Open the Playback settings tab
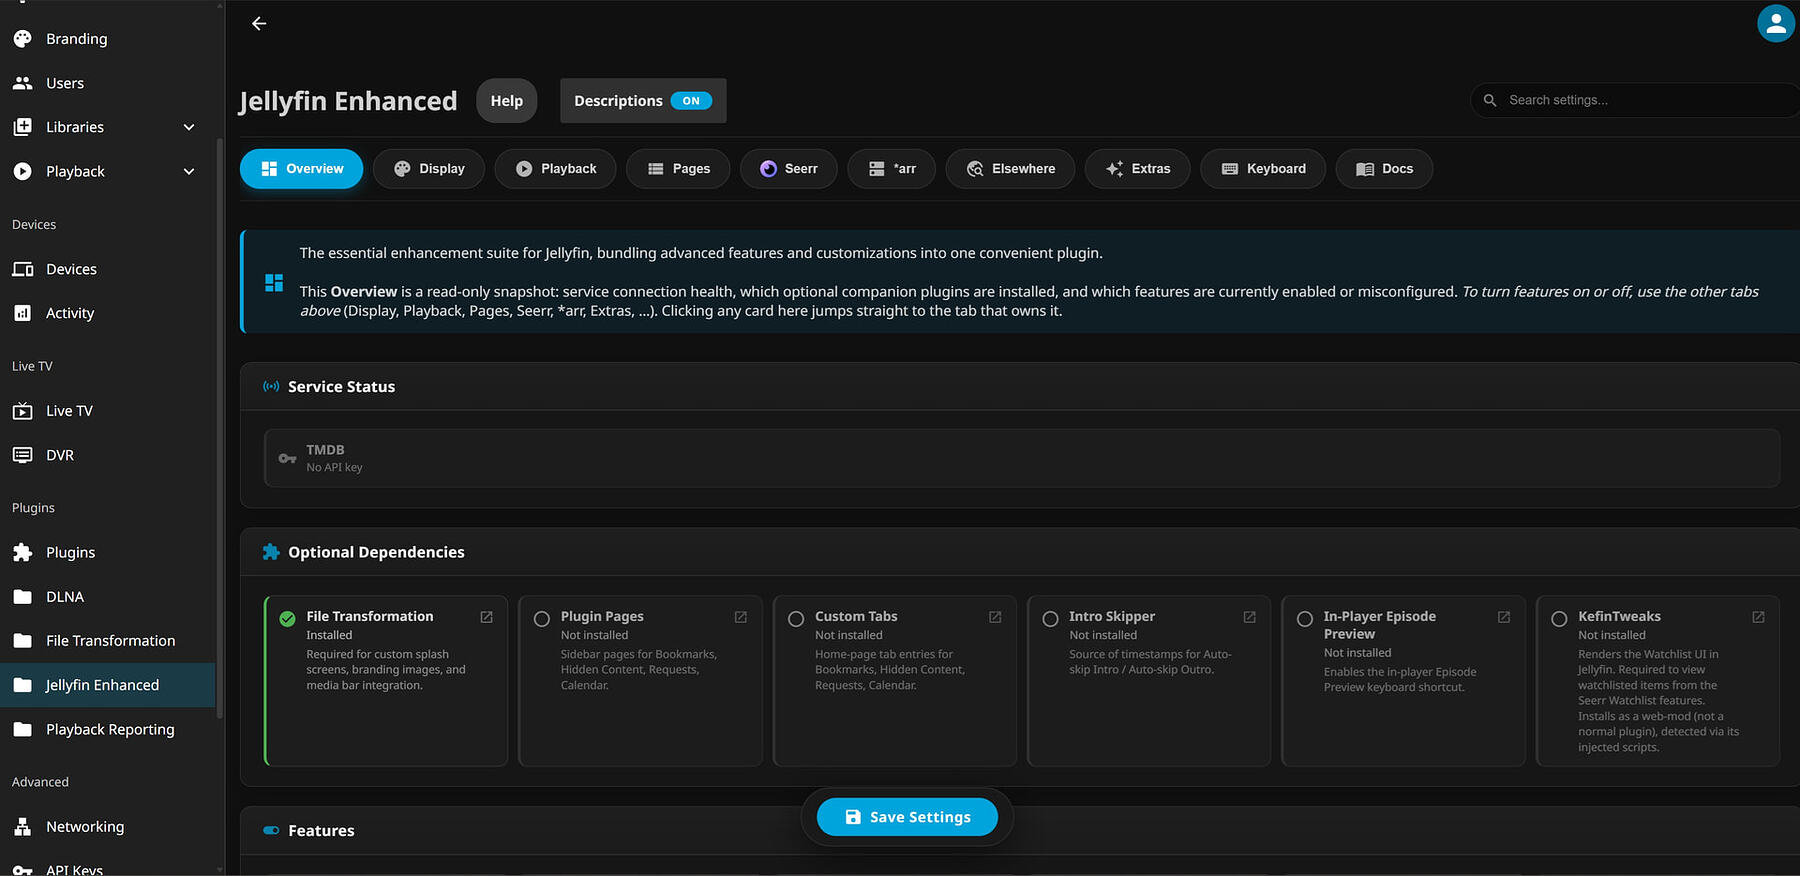This screenshot has height=876, width=1800. 555,169
